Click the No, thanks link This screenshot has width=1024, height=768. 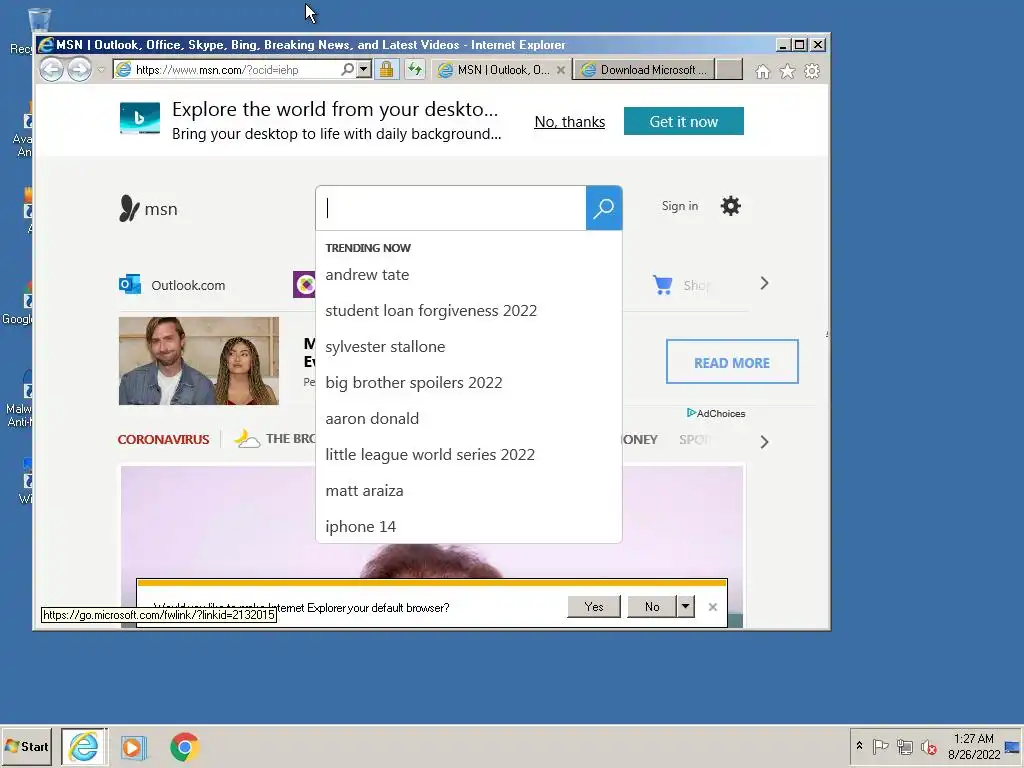tap(569, 122)
